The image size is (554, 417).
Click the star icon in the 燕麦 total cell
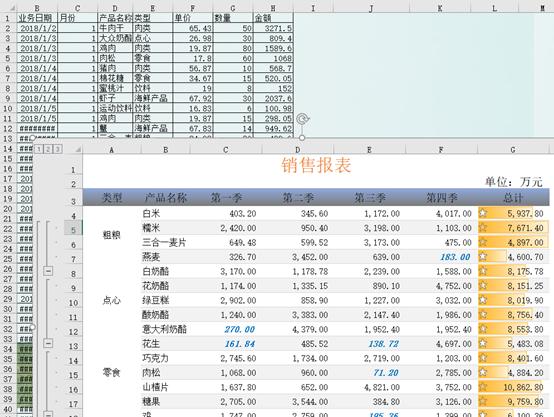483,257
